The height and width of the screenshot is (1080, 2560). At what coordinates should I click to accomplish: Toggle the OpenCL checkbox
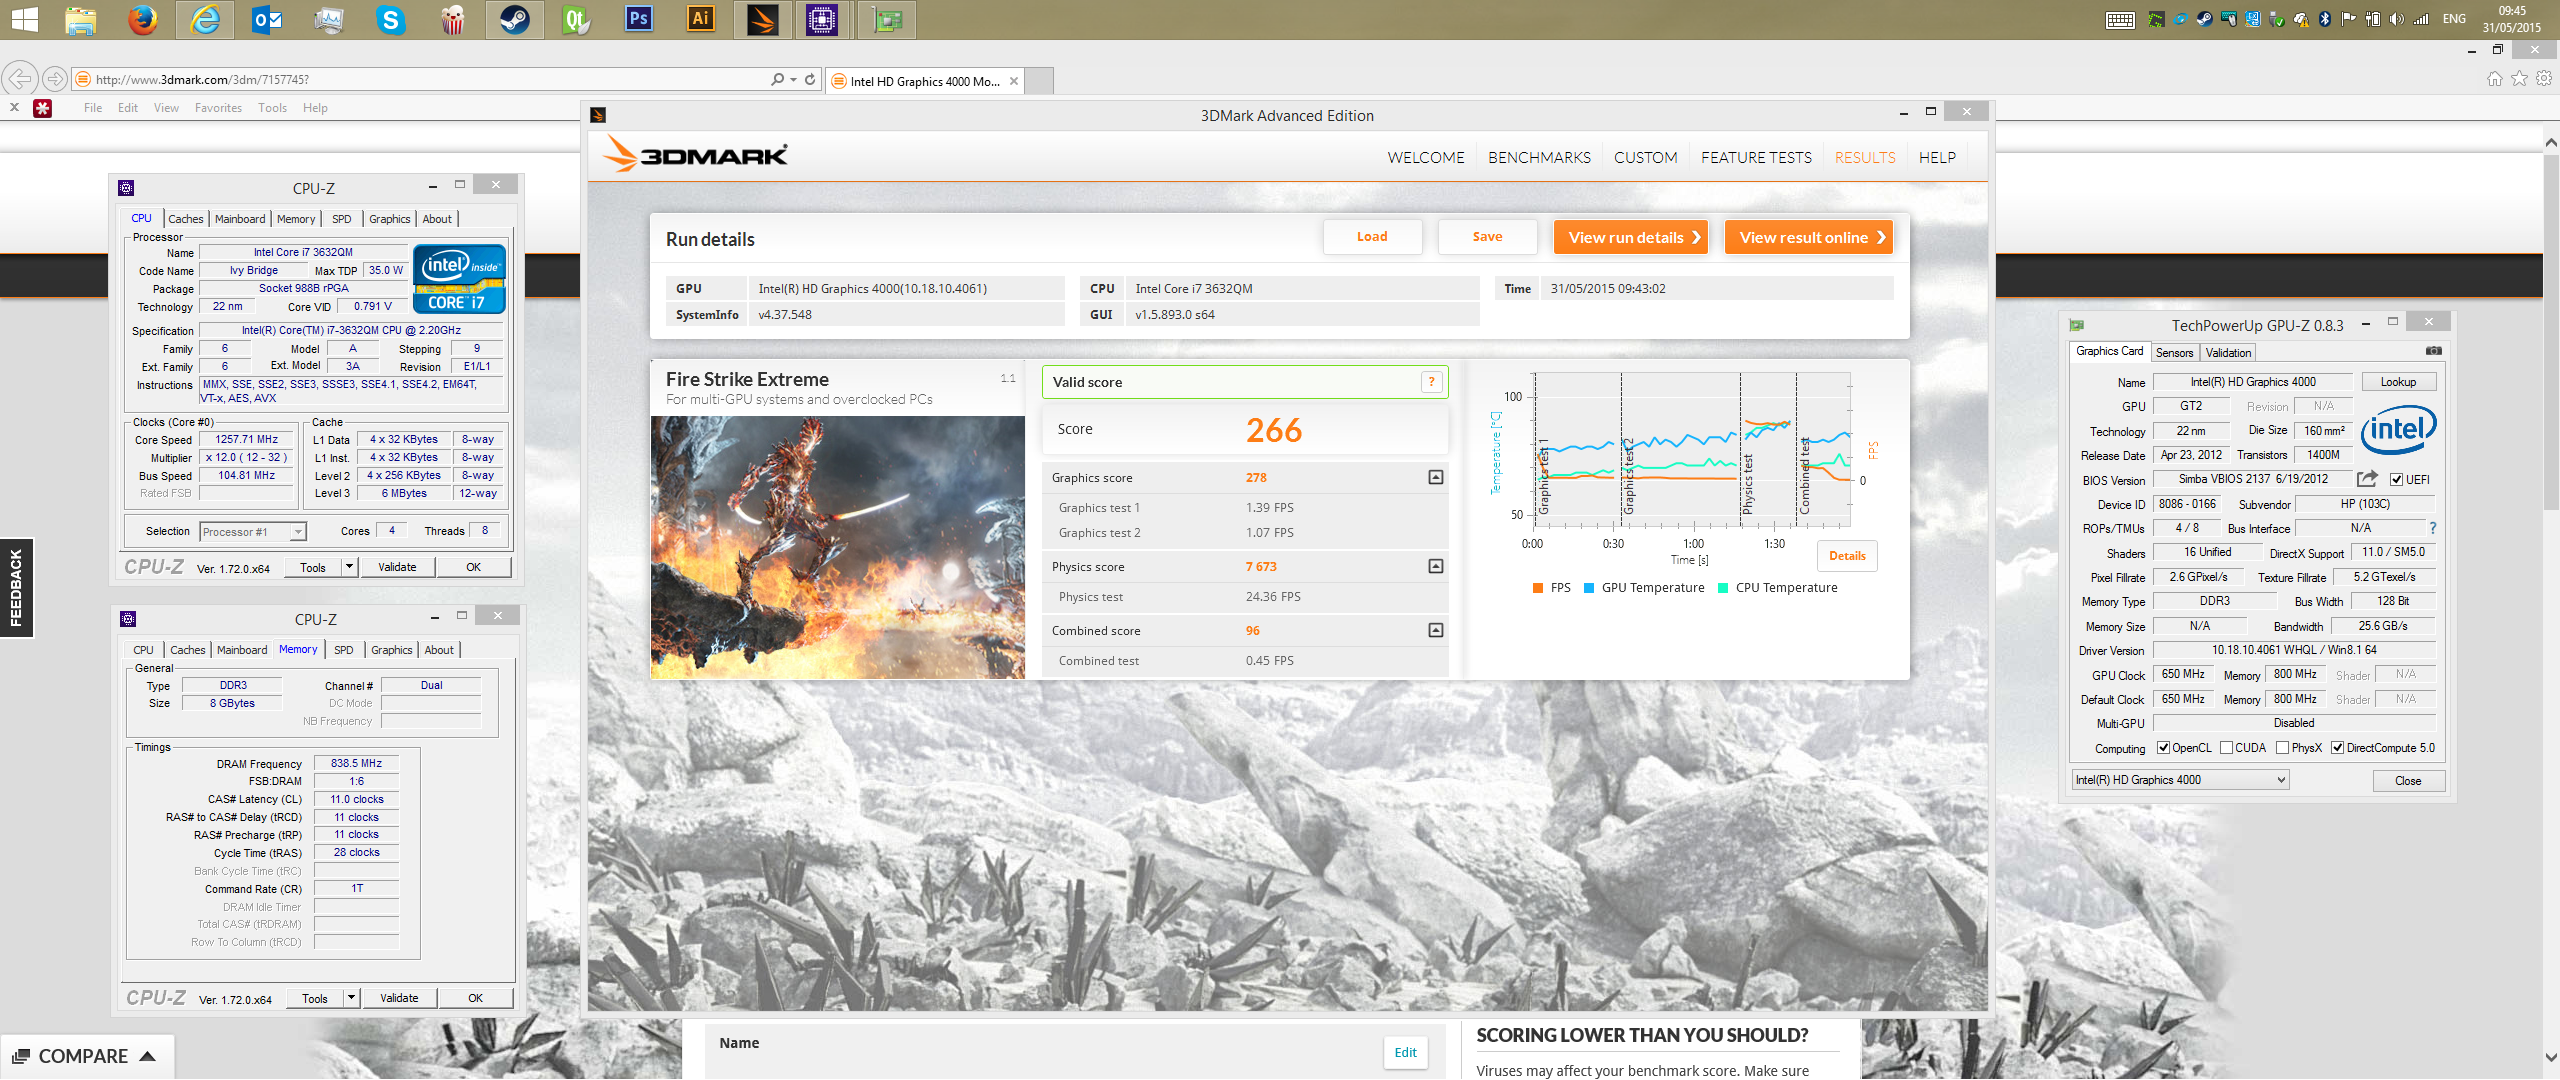pyautogui.click(x=2163, y=748)
